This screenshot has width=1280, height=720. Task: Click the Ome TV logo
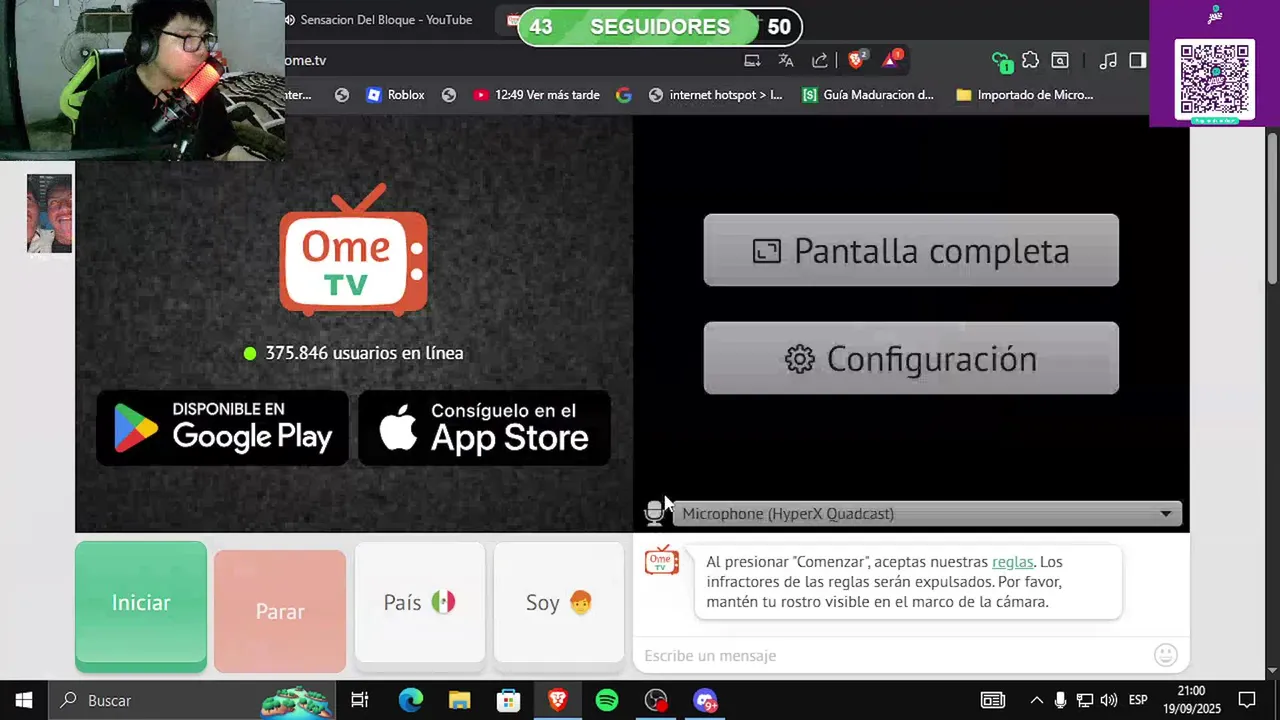(353, 250)
